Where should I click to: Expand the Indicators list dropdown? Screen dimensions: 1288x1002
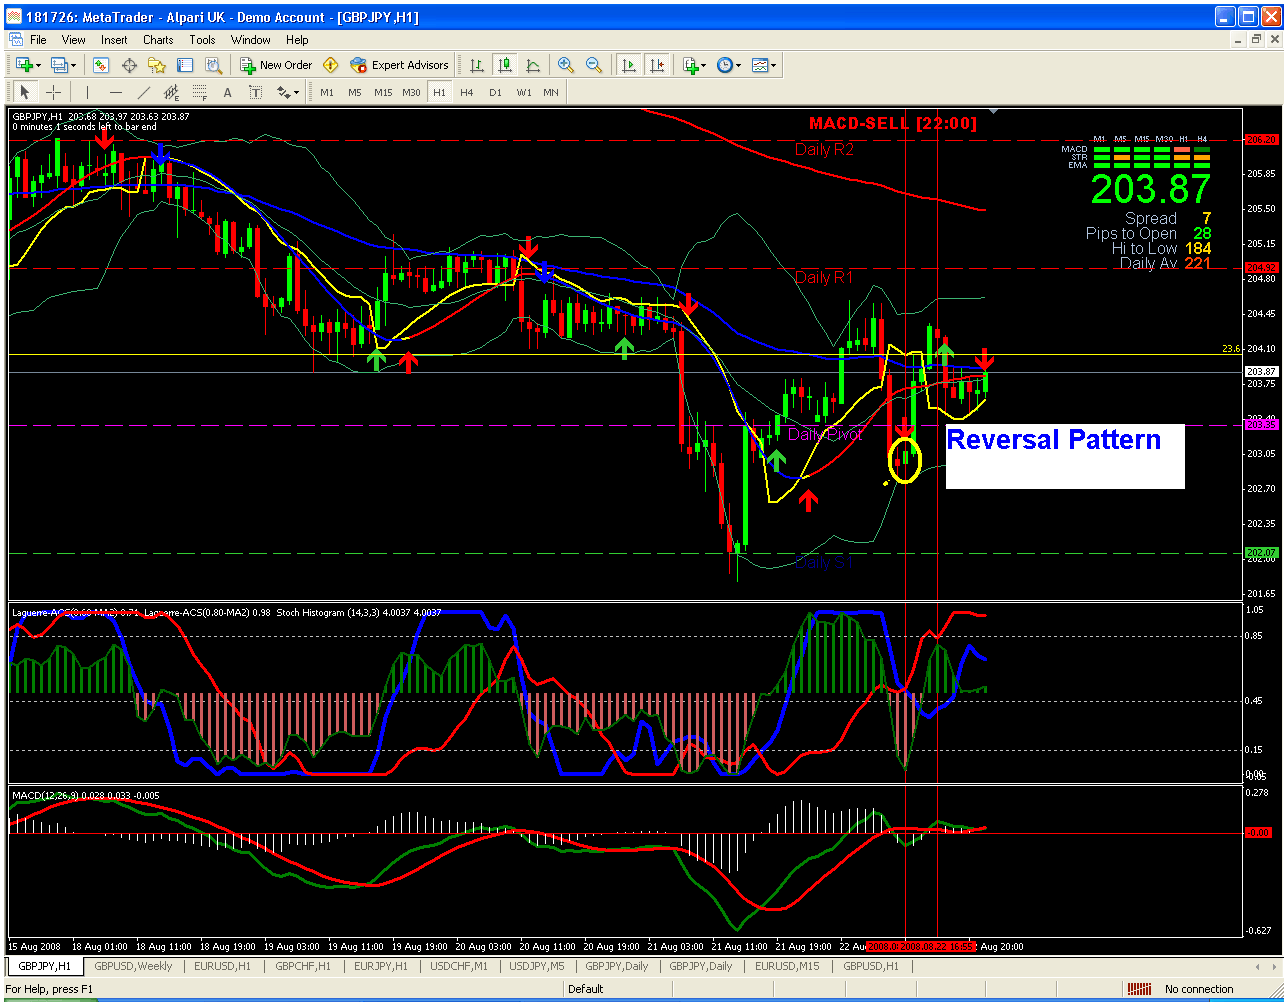point(695,65)
